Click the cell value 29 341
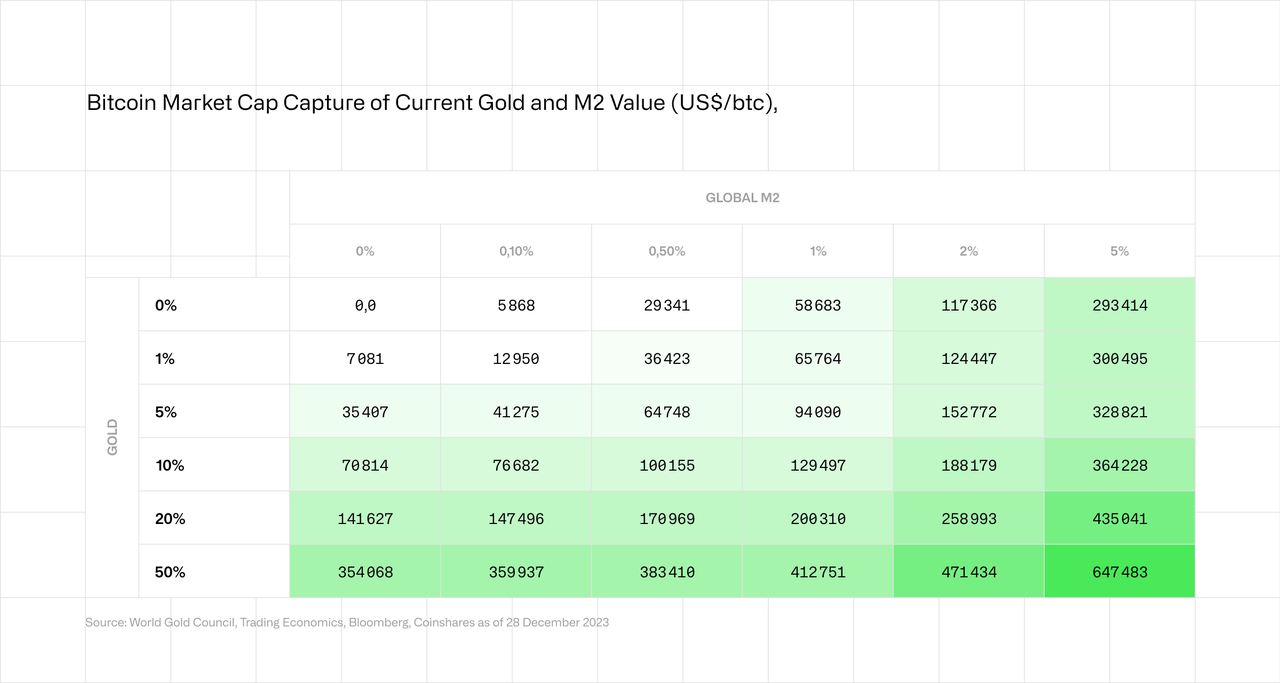 pyautogui.click(x=667, y=305)
